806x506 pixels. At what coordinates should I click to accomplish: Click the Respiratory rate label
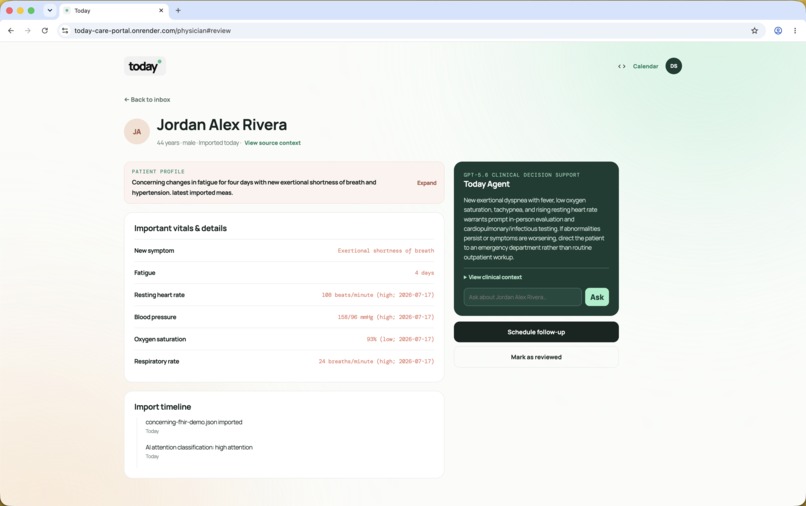157,362
